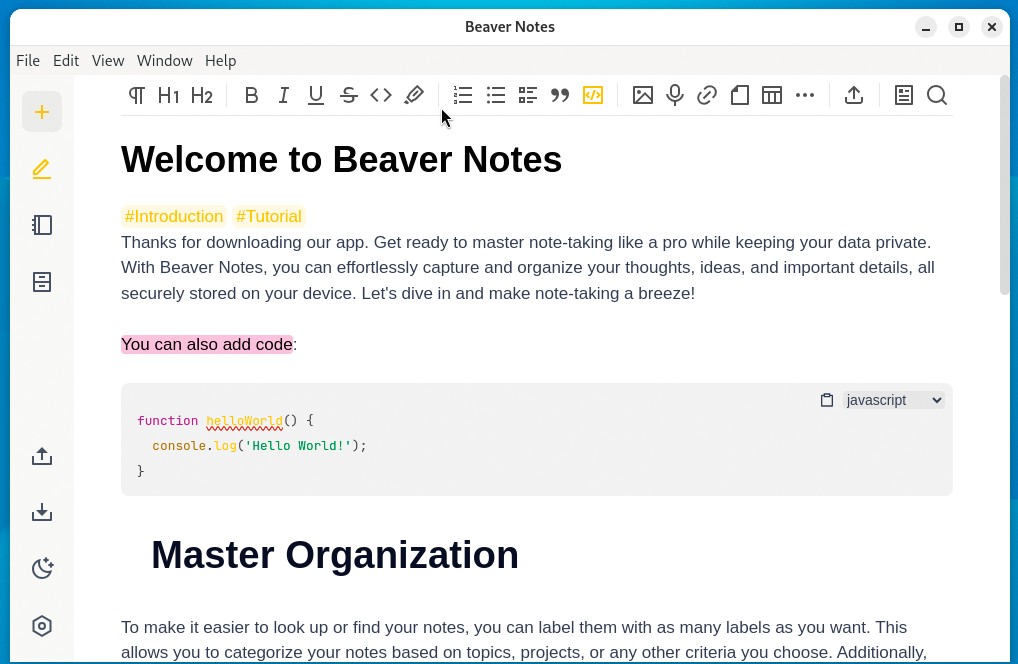1018x664 pixels.
Task: Click the microphone audio icon
Action: pyautogui.click(x=675, y=95)
